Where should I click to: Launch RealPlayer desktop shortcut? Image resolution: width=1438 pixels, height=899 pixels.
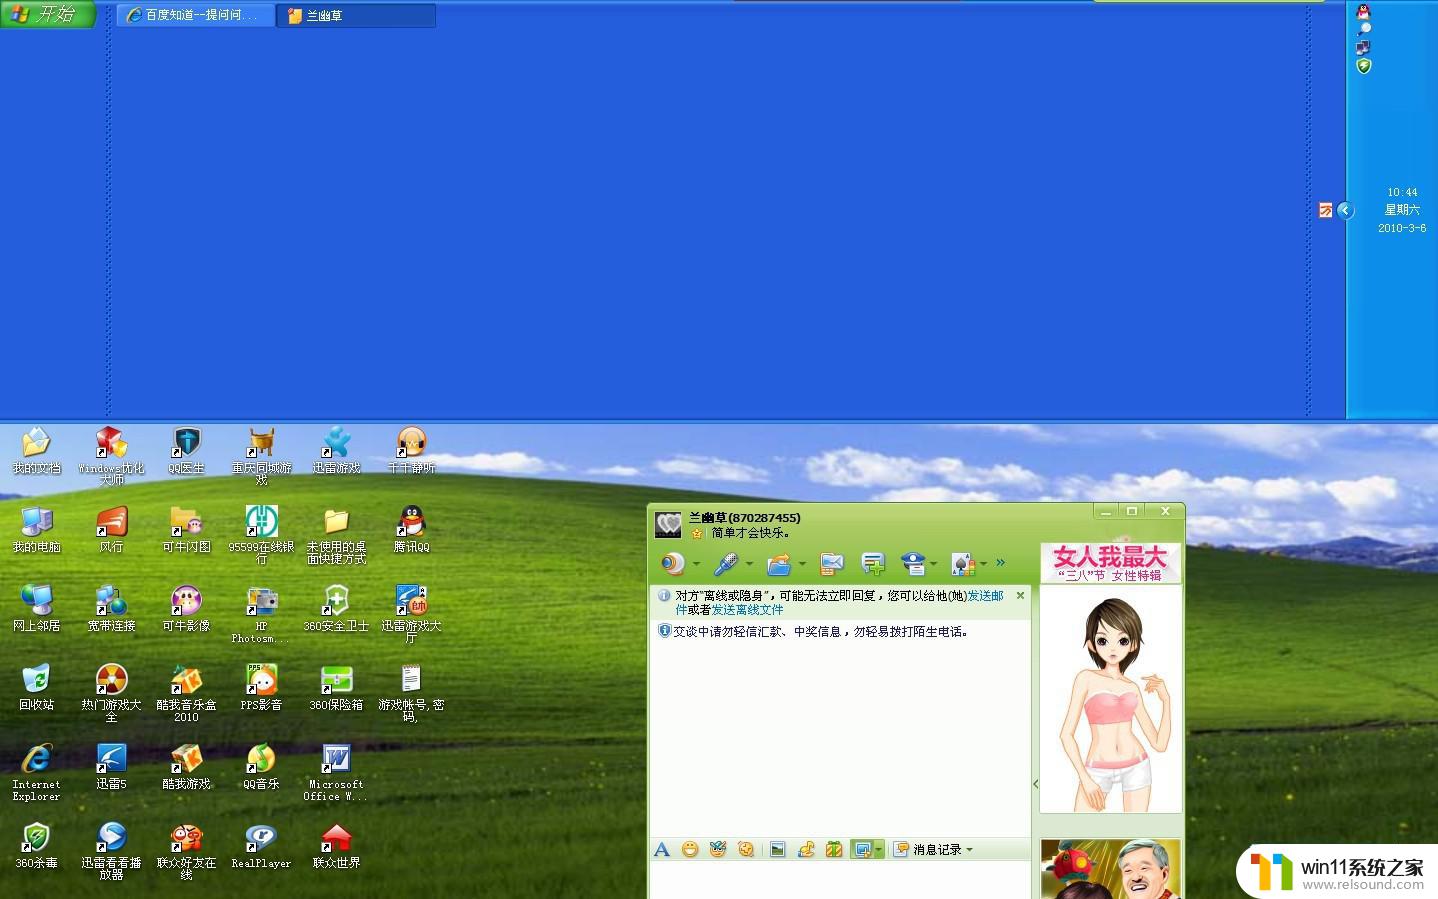[x=261, y=846]
